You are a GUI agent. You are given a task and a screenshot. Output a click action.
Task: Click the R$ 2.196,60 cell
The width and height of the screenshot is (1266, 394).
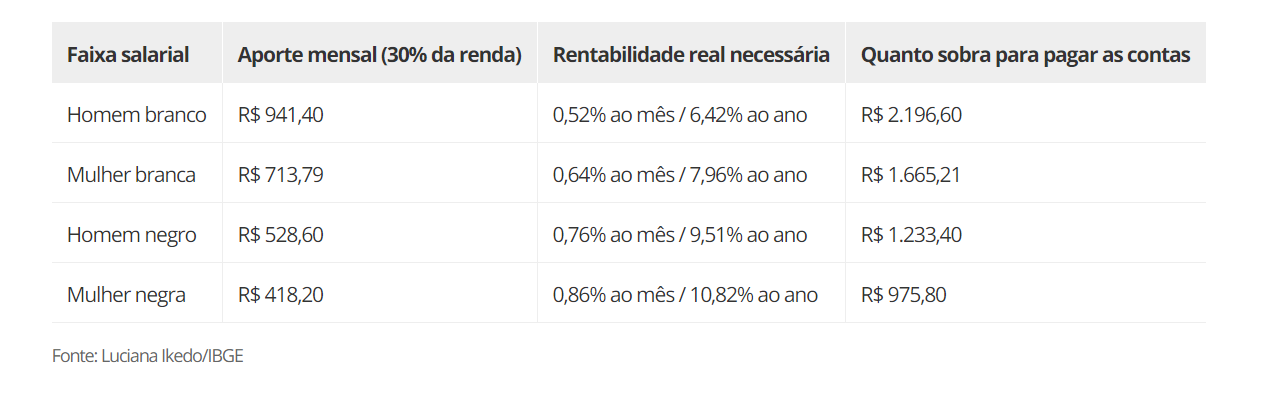tap(911, 115)
